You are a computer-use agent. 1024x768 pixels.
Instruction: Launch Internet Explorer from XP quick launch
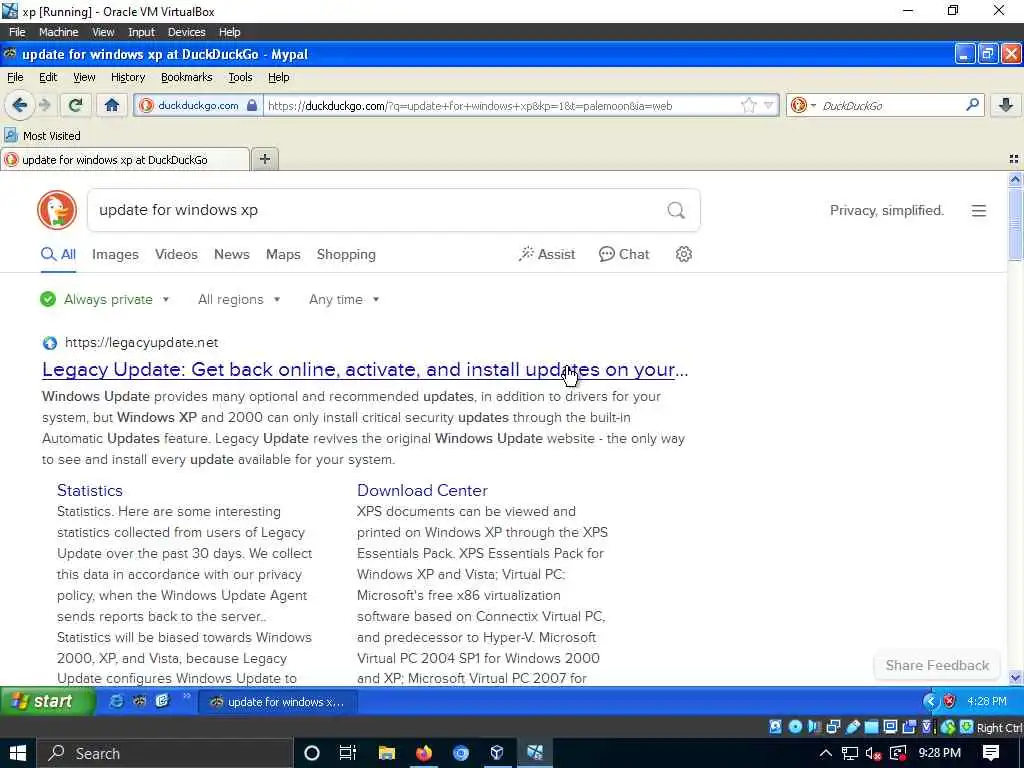116,701
